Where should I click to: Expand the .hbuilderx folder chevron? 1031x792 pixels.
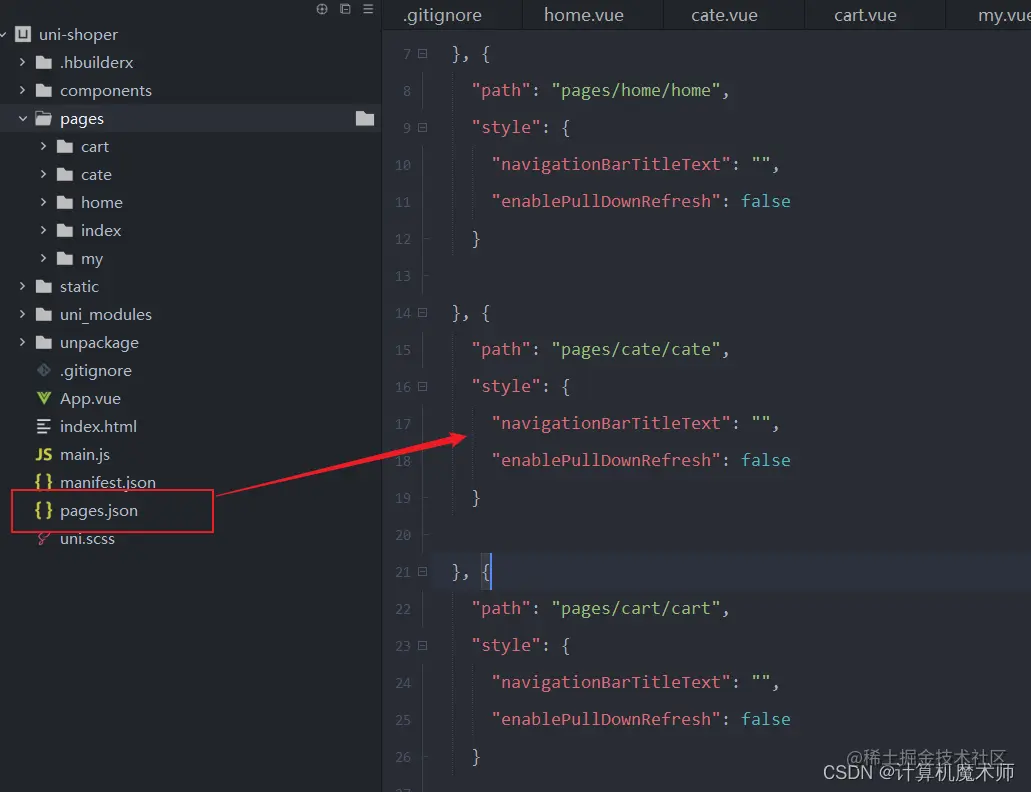(22, 62)
